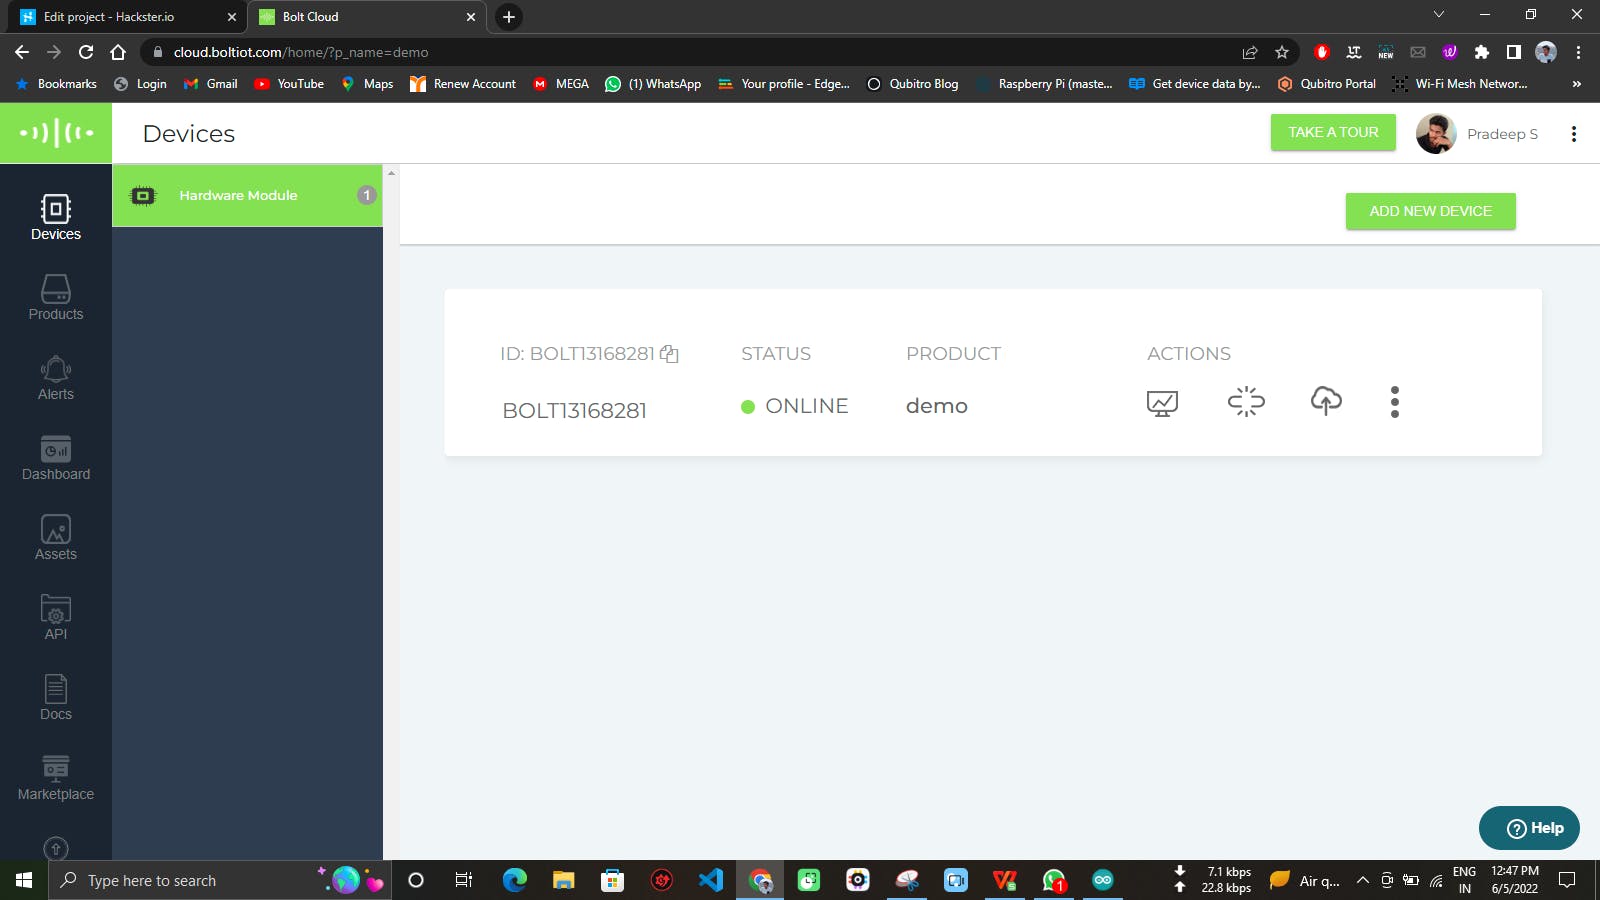1600x900 pixels.
Task: Open the Pradeep S profile avatar
Action: [x=1436, y=134]
